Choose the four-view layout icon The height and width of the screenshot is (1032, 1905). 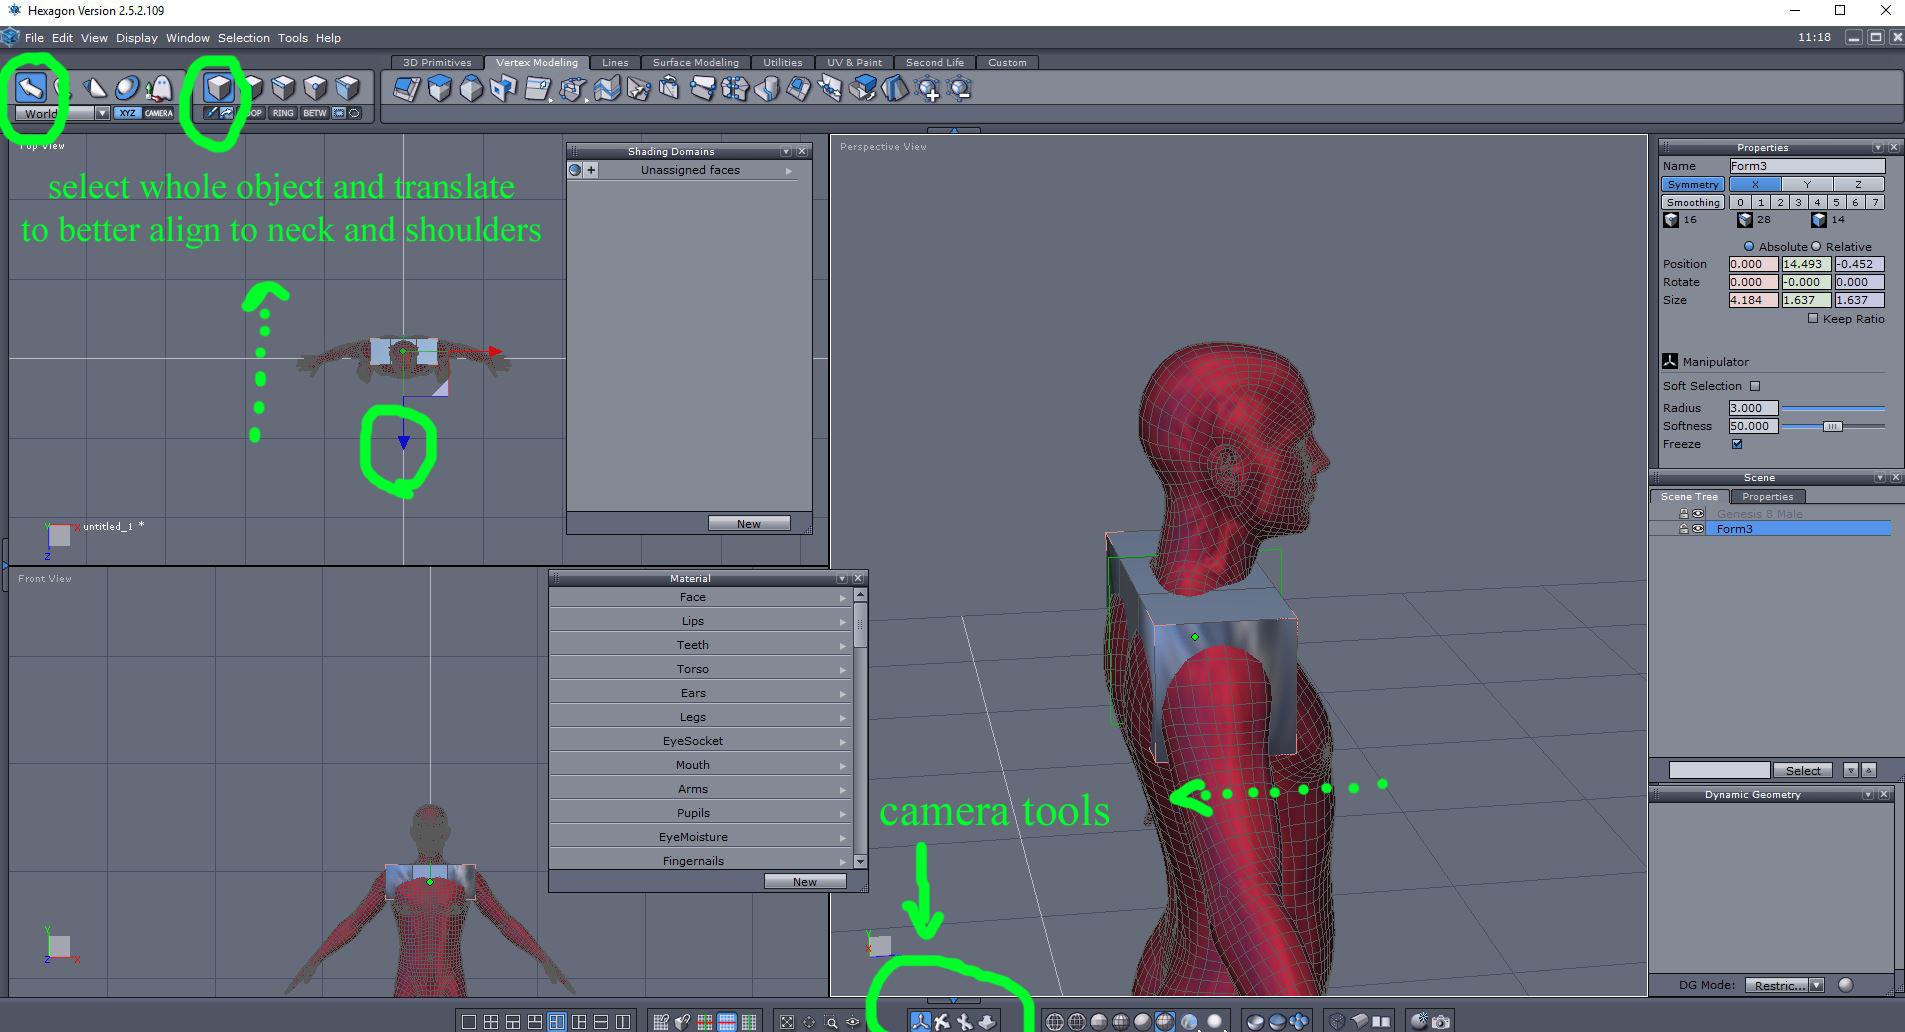(490, 1021)
